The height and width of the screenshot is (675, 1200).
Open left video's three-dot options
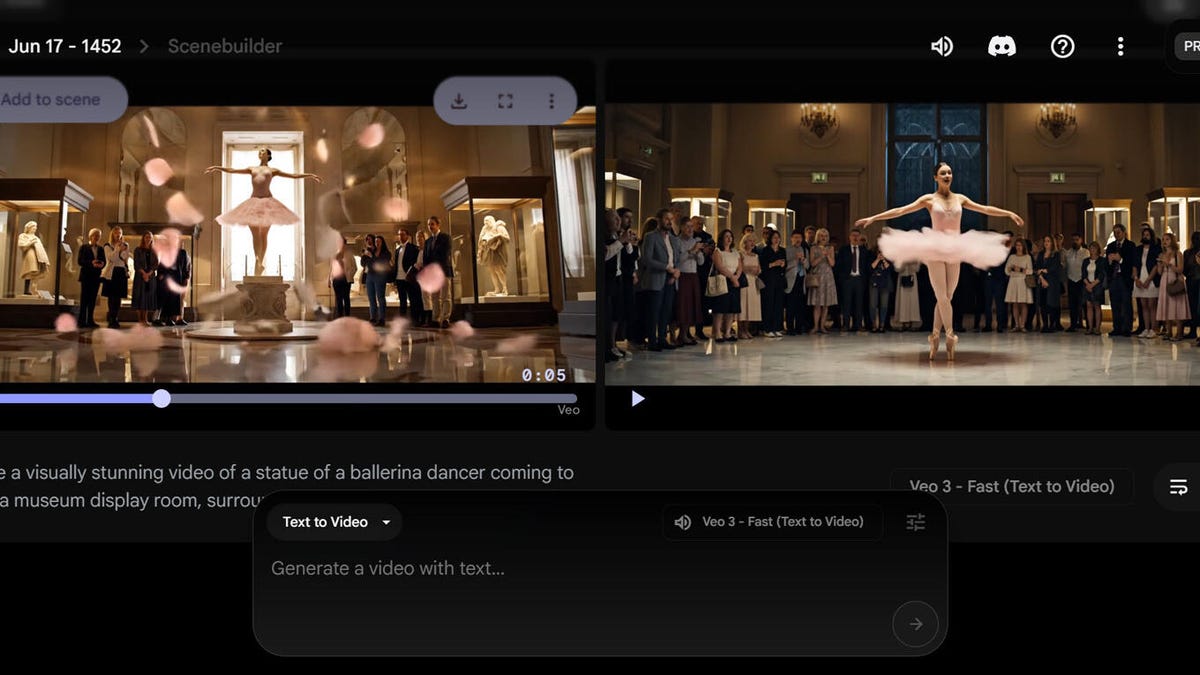[551, 101]
